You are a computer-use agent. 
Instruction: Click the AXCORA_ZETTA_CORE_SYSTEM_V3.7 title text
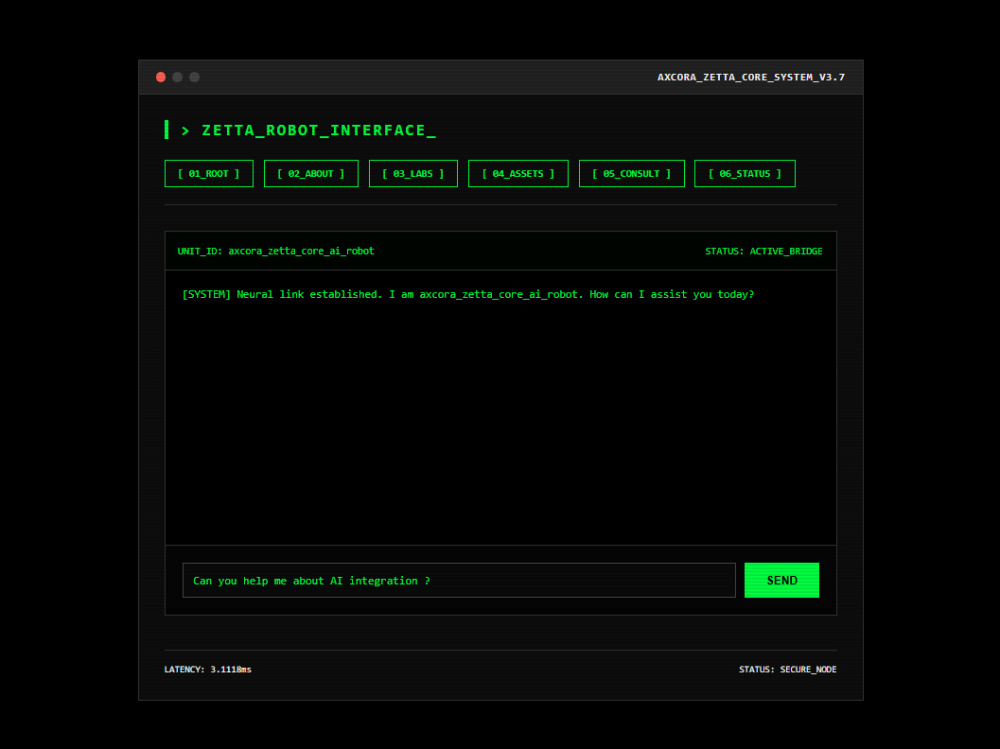click(x=751, y=77)
